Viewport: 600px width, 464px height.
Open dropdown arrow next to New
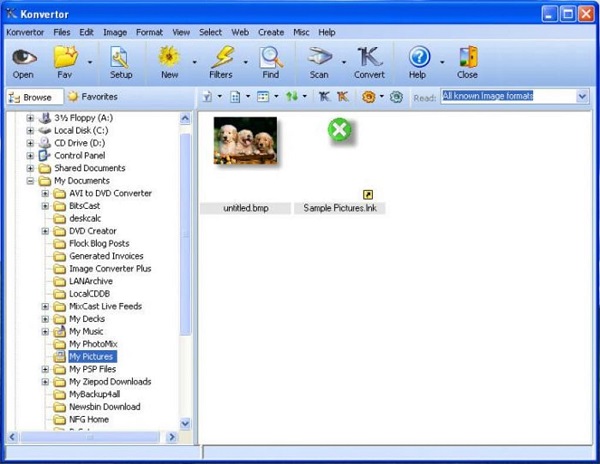[194, 62]
